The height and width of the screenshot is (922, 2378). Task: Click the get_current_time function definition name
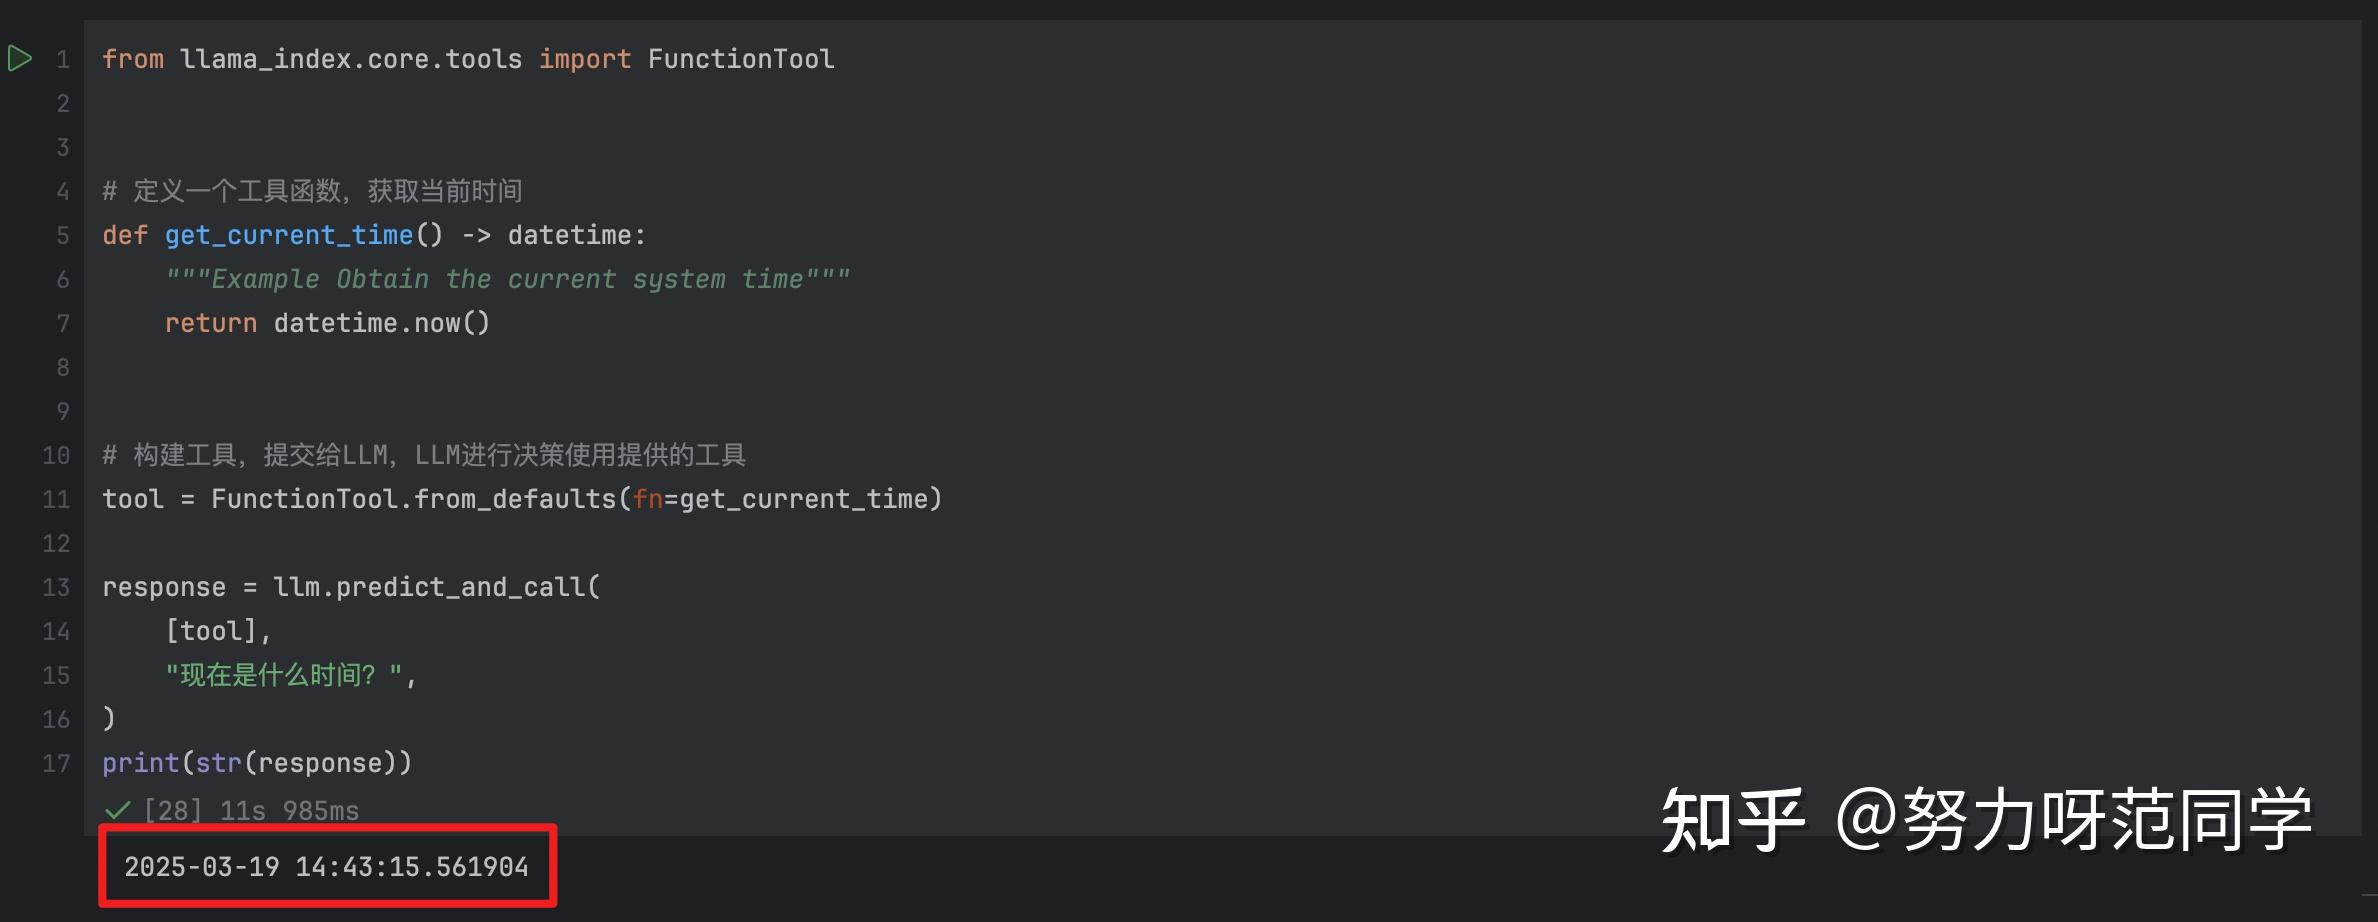tap(289, 236)
